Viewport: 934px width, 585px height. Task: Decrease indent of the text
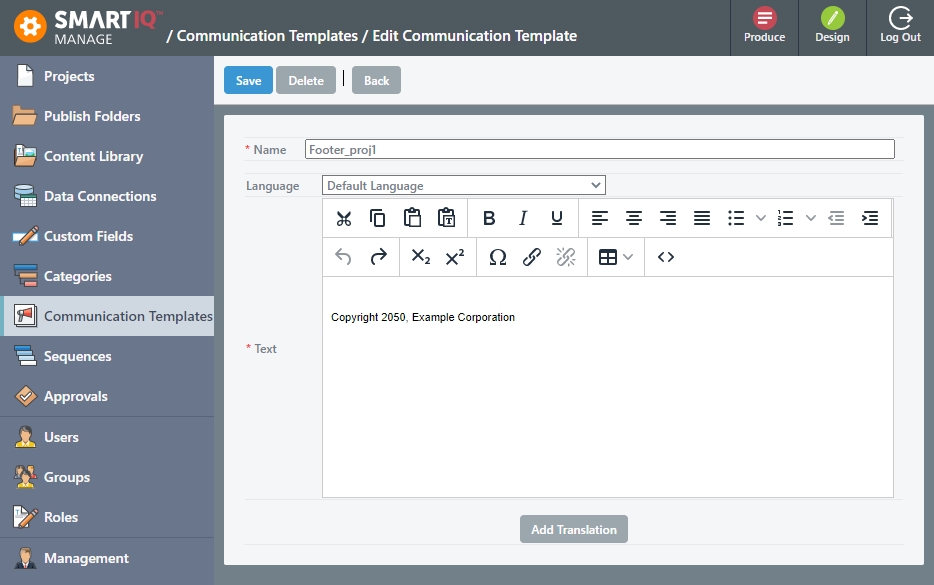[x=836, y=219]
